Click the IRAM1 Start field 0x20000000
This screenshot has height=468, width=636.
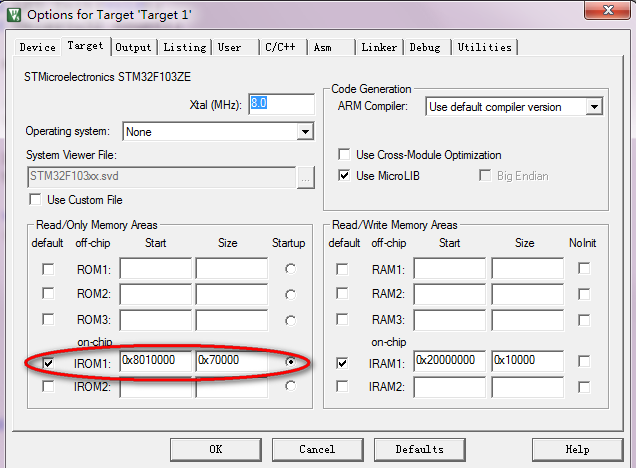coord(449,361)
